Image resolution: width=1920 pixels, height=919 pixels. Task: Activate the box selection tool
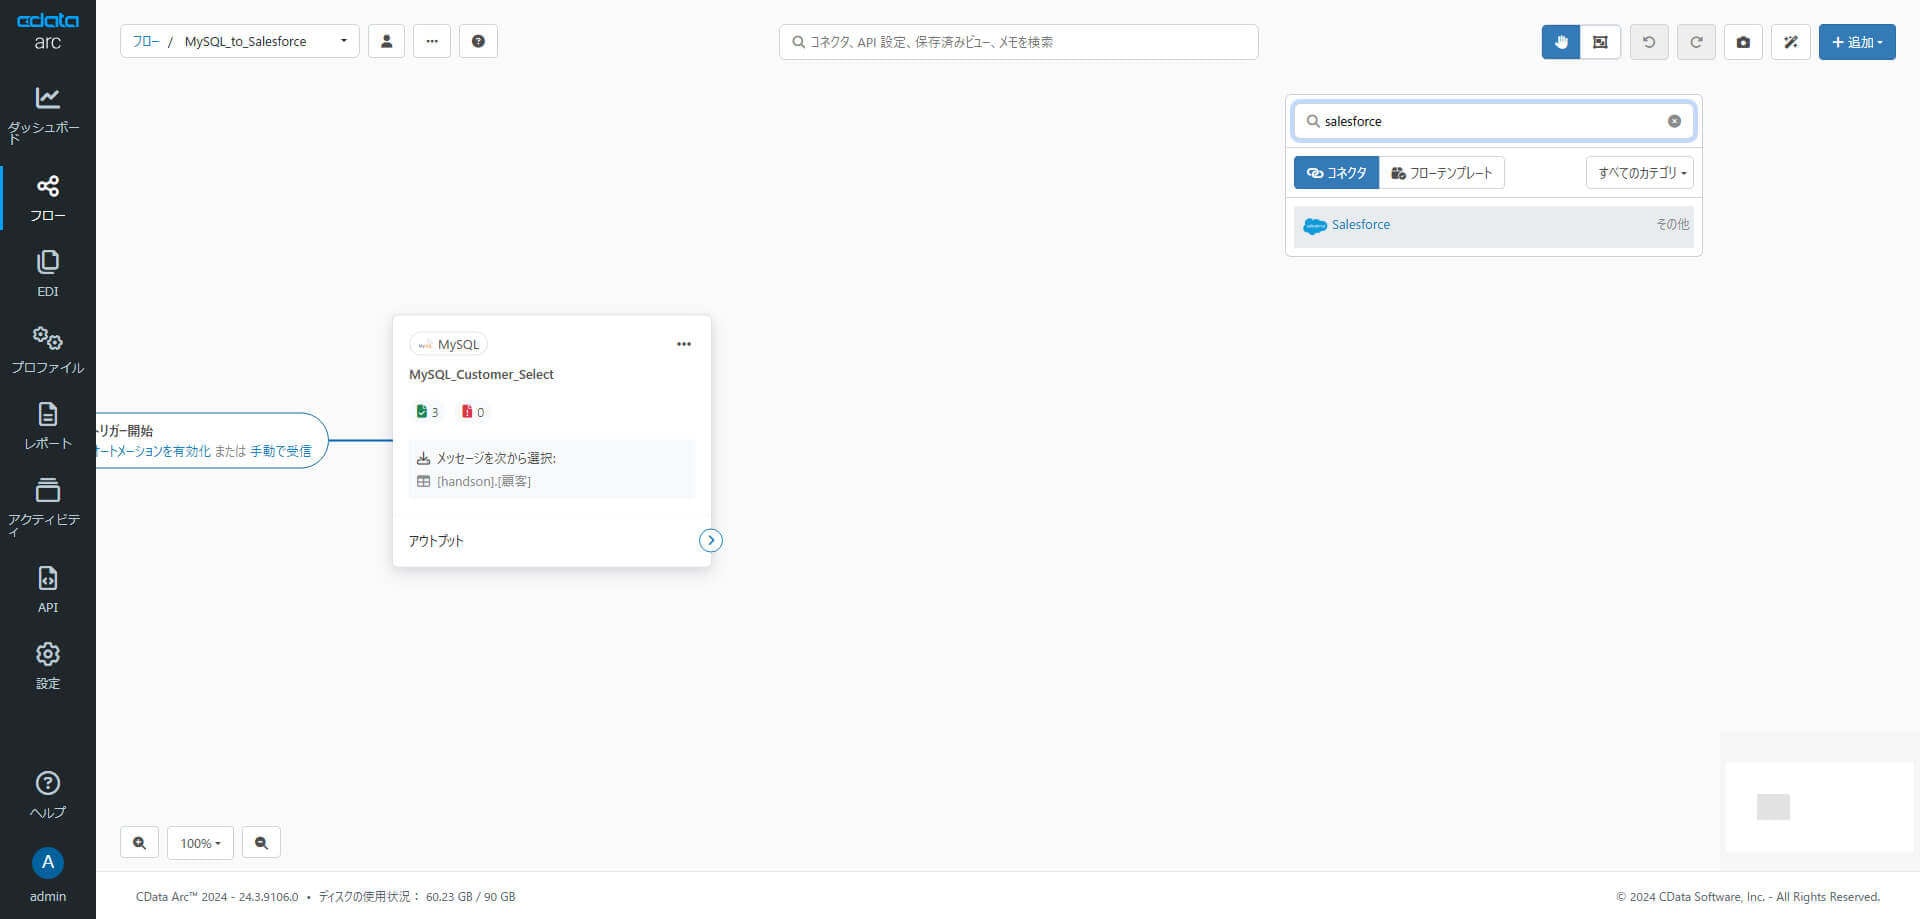(x=1600, y=42)
